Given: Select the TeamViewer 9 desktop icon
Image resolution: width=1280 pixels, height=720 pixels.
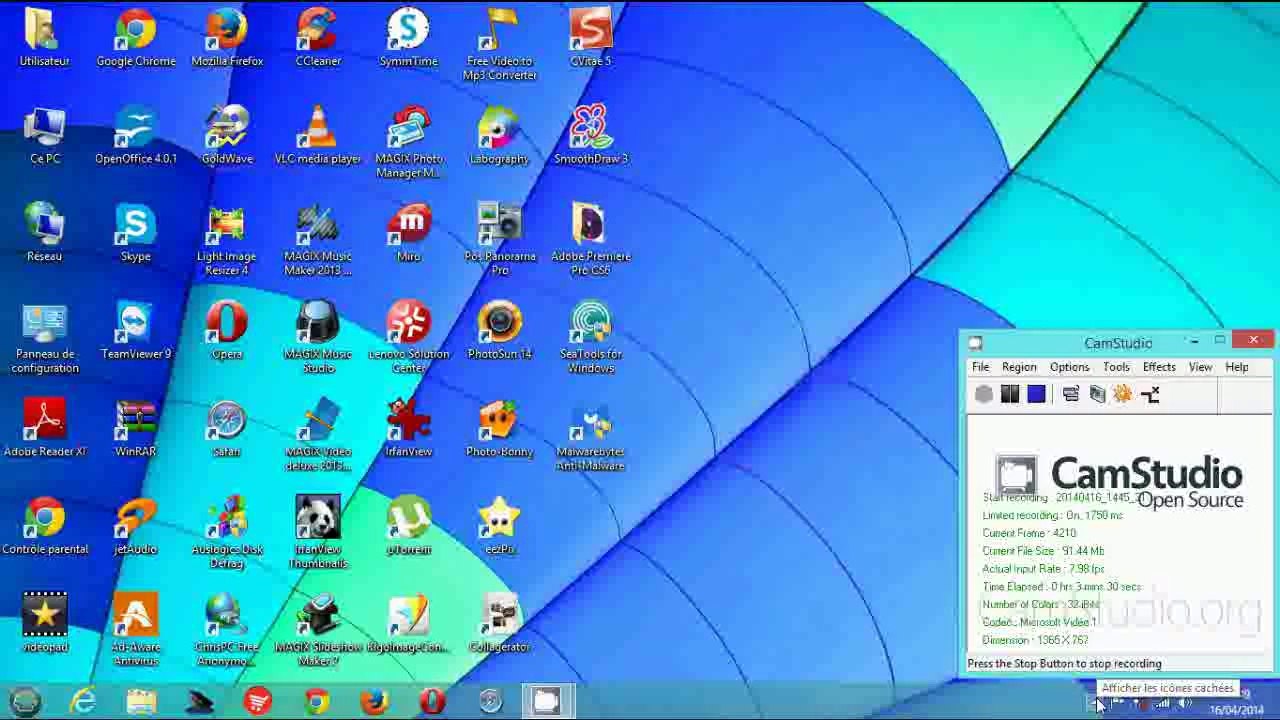Looking at the screenshot, I should [x=136, y=331].
